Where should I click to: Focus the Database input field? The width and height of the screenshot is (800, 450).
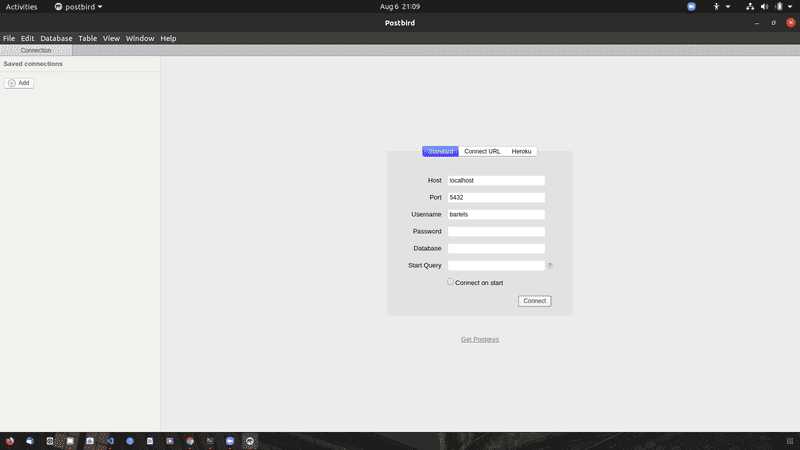click(496, 248)
